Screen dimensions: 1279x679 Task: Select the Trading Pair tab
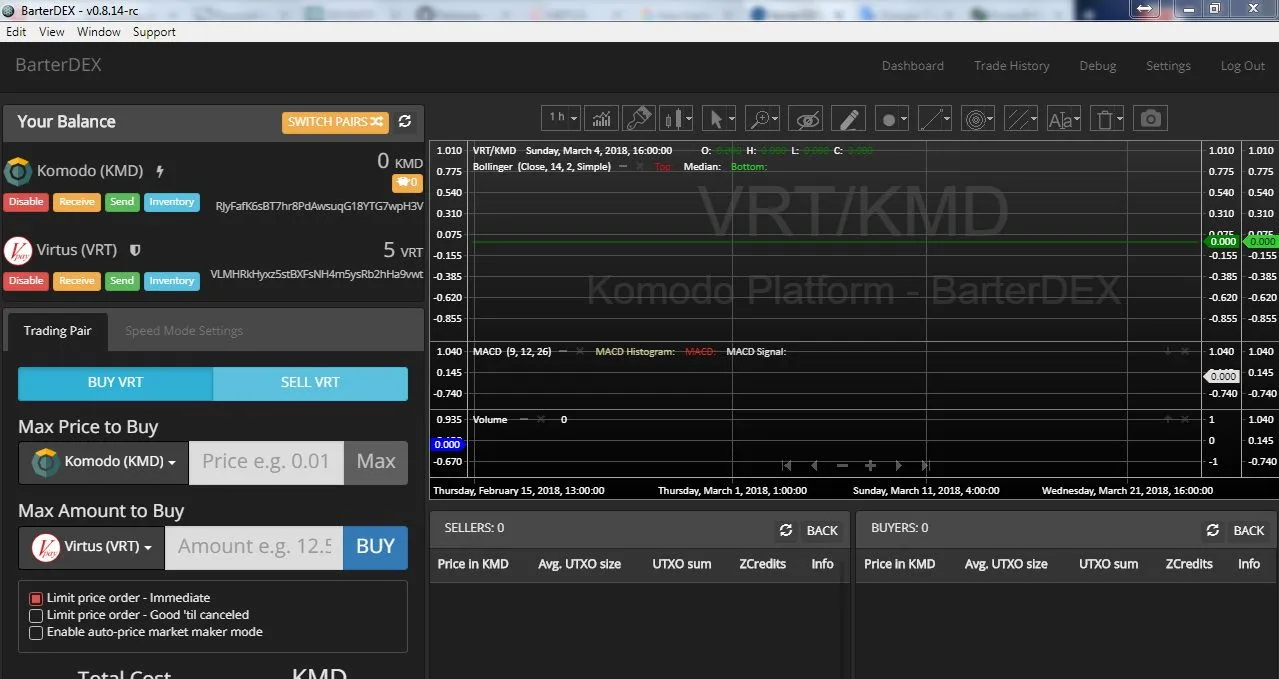tap(57, 331)
